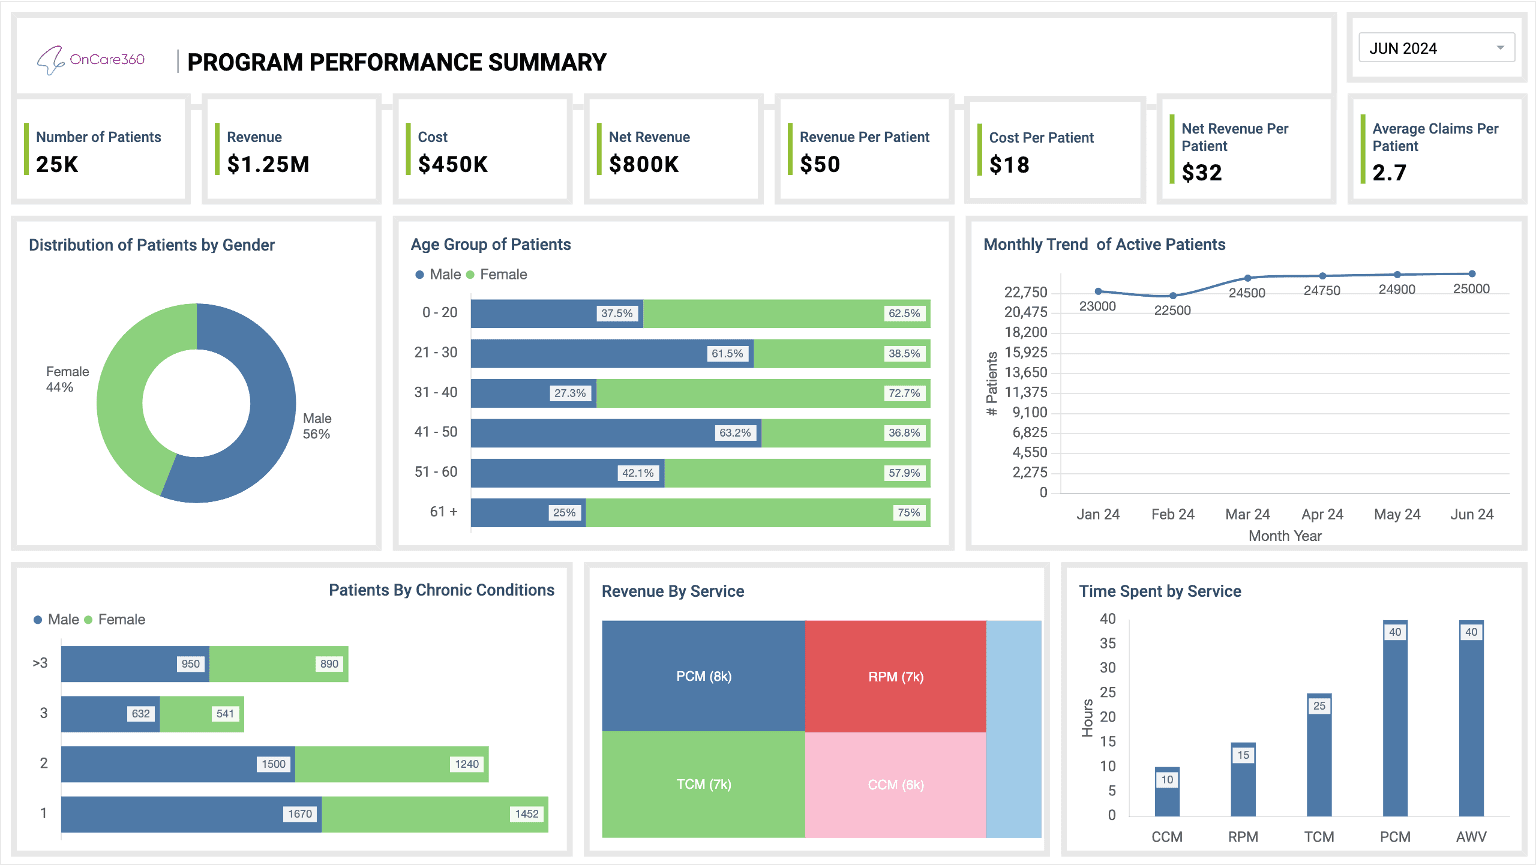This screenshot has height=866, width=1536.
Task: Click the Revenue Per Patient $50 value
Action: pyautogui.click(x=820, y=164)
